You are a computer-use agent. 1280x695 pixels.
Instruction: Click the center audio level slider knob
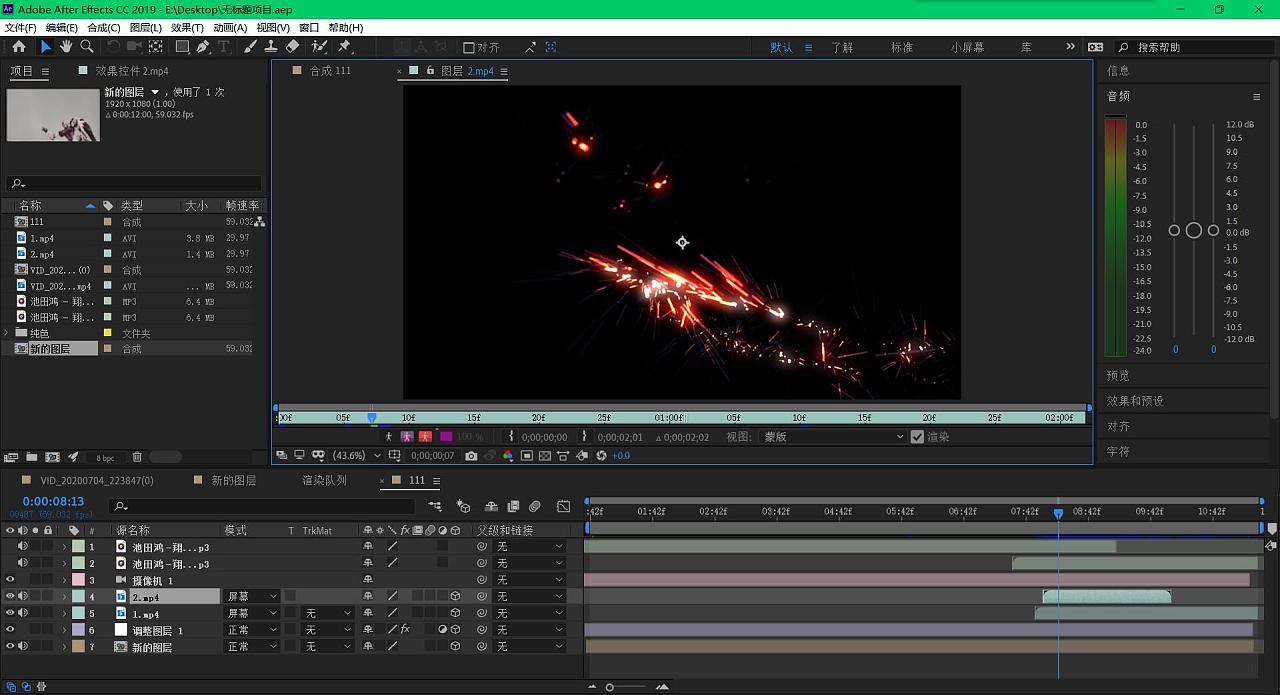pyautogui.click(x=1193, y=230)
